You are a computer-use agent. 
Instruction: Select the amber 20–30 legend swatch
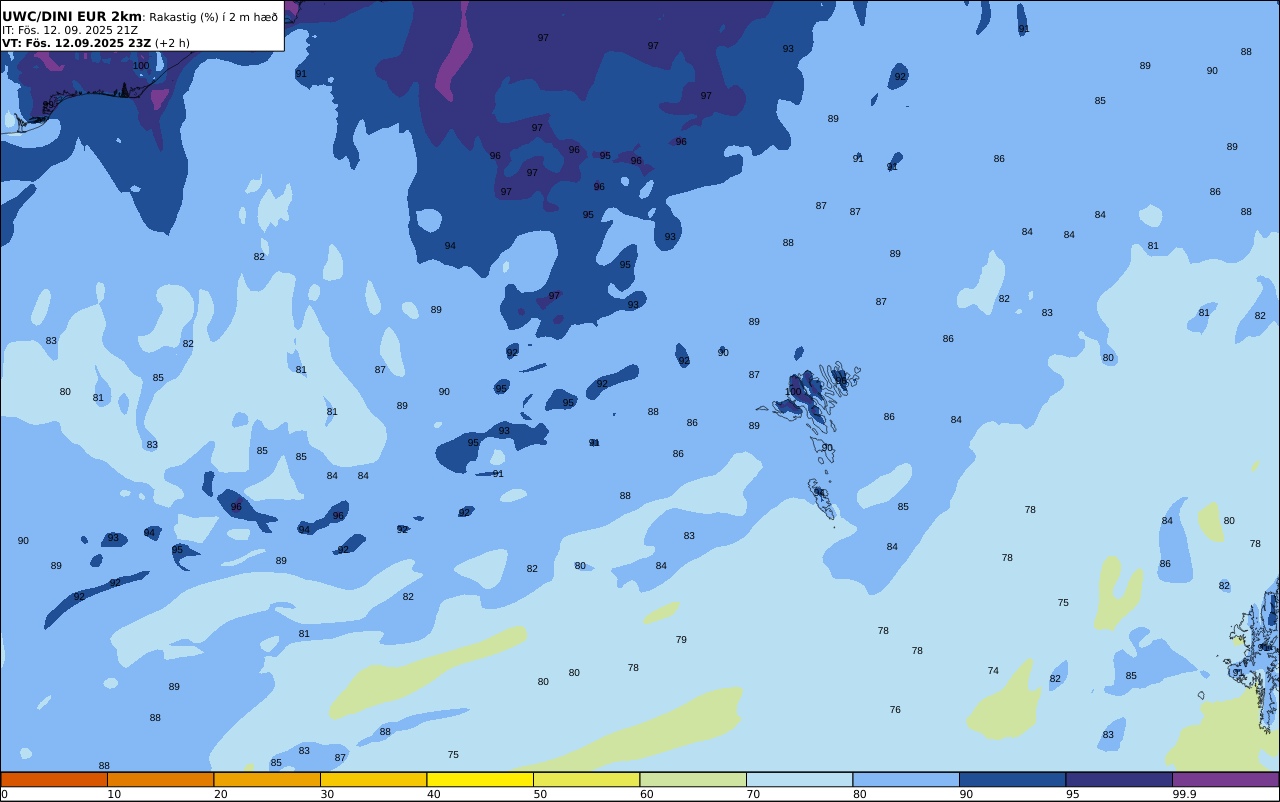[267, 779]
